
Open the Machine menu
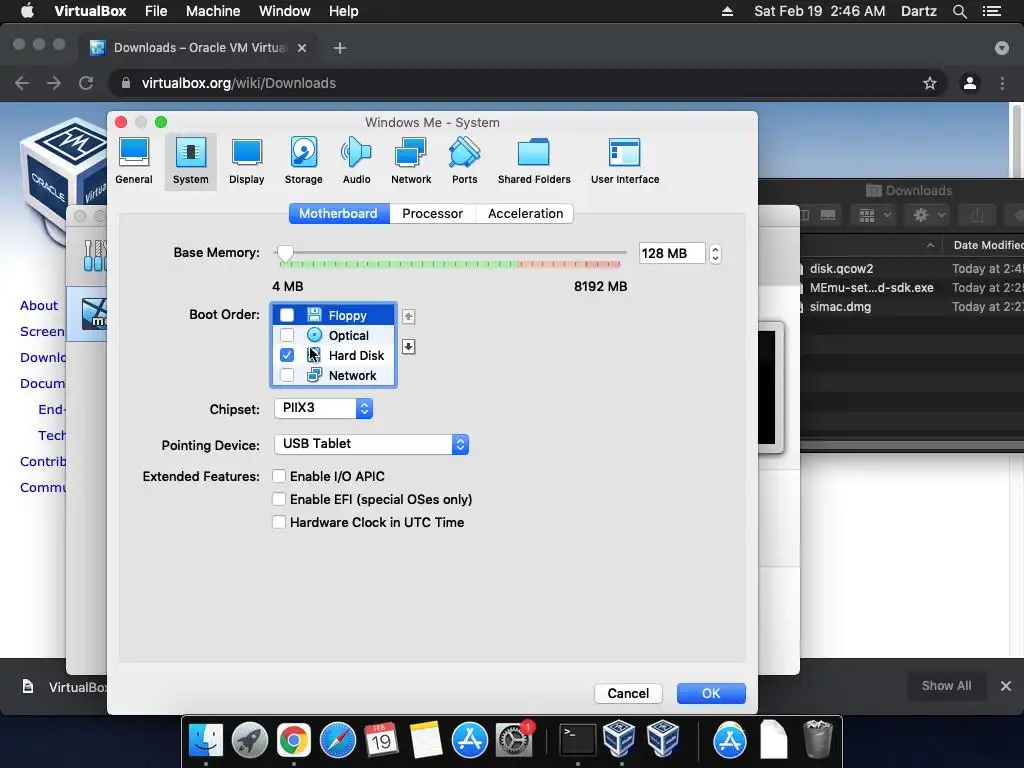click(213, 11)
